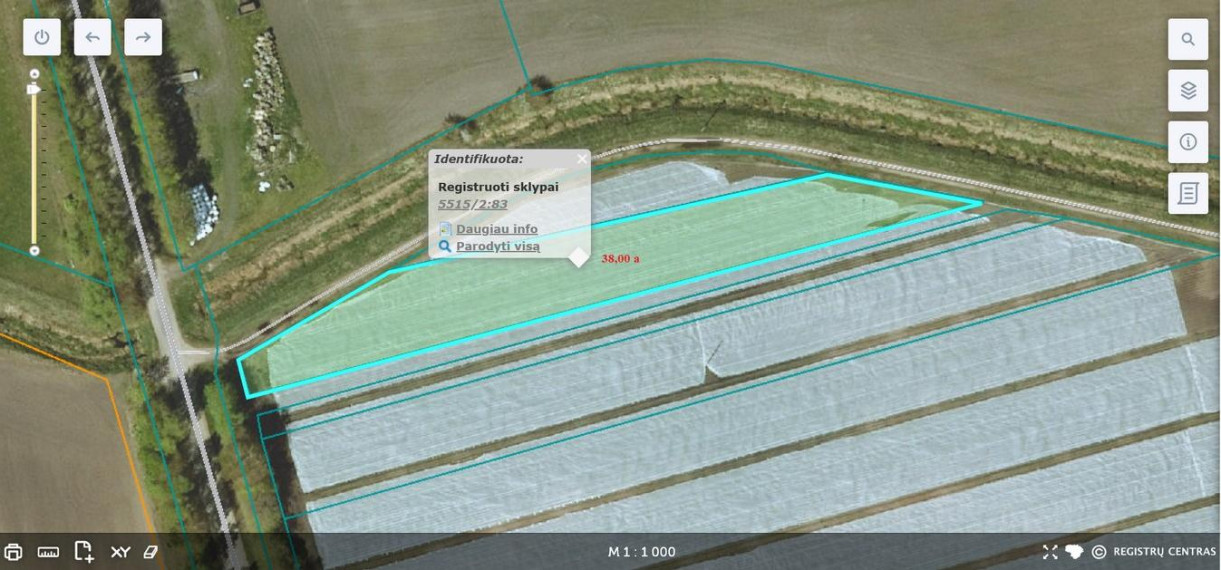Click the Lithuania map extent icon
1221x570 pixels.
pos(1075,552)
